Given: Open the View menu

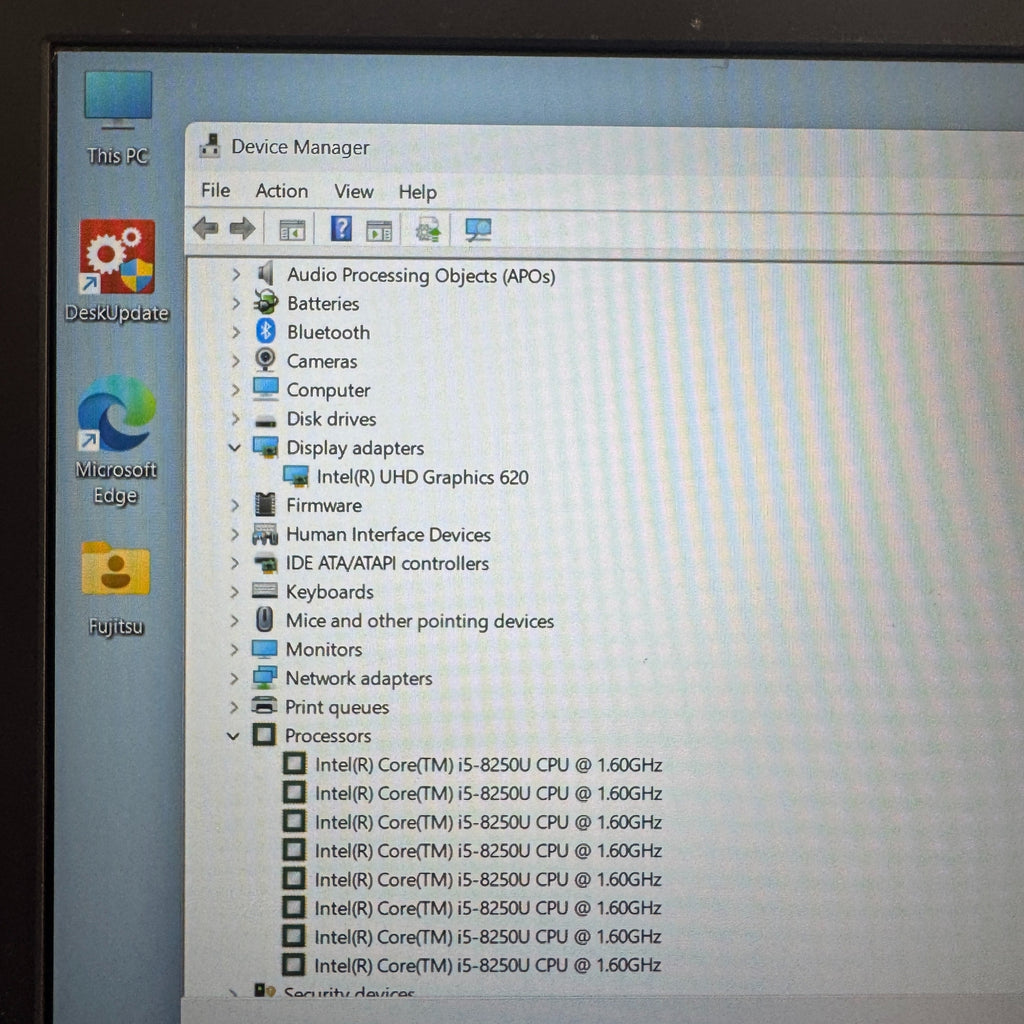Looking at the screenshot, I should pyautogui.click(x=353, y=192).
